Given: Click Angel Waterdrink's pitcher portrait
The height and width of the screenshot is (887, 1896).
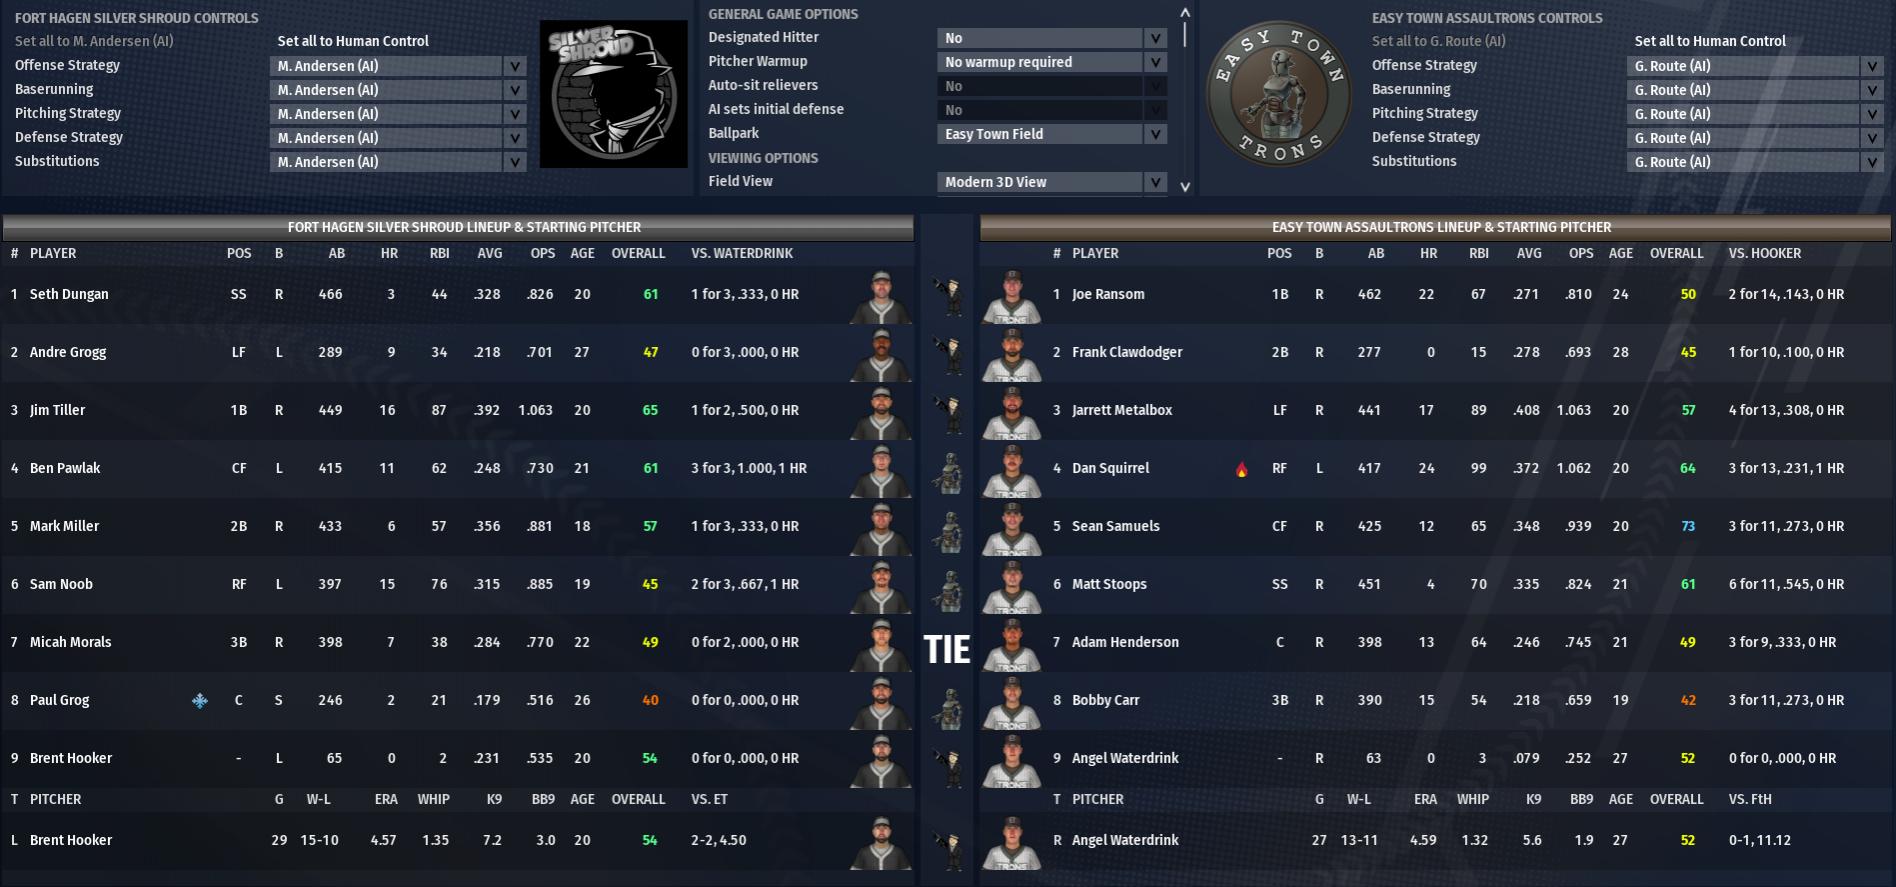Looking at the screenshot, I should pyautogui.click(x=1012, y=842).
